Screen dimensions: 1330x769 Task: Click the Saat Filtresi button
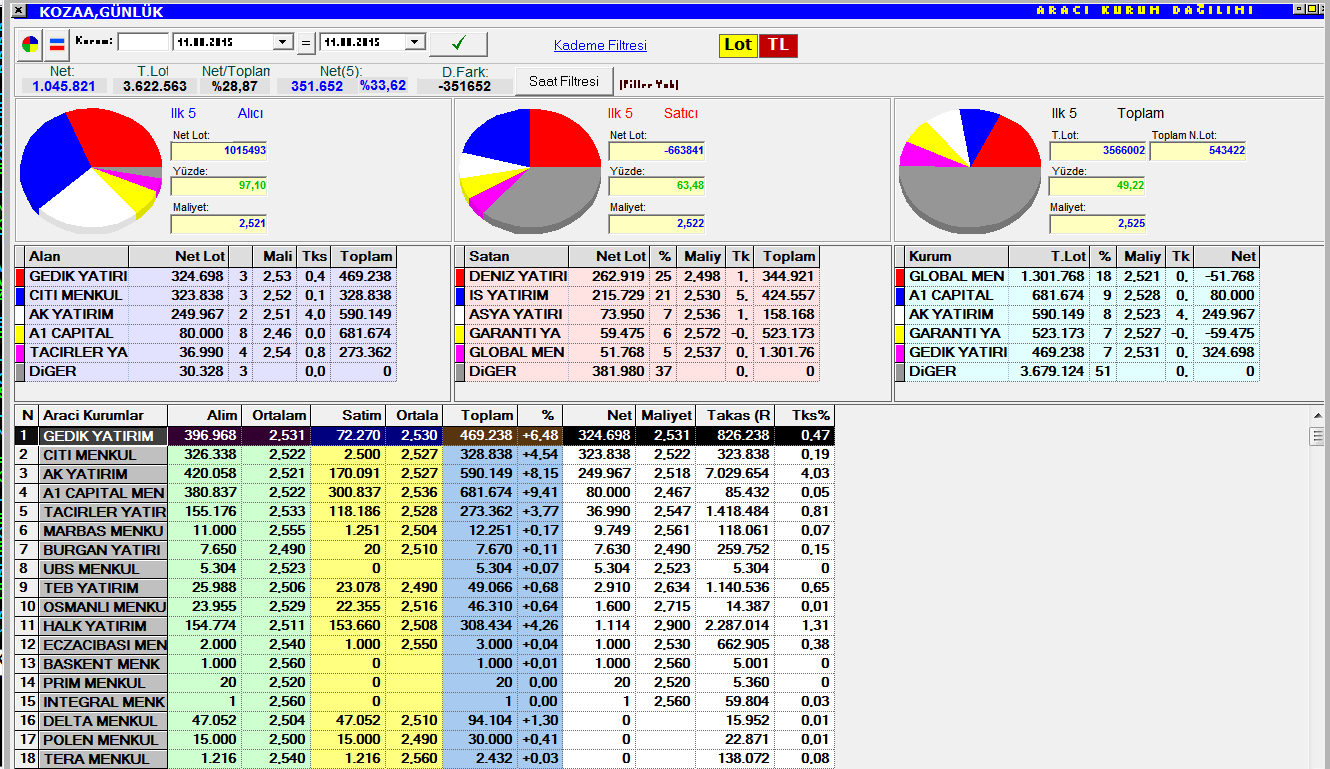(x=563, y=82)
